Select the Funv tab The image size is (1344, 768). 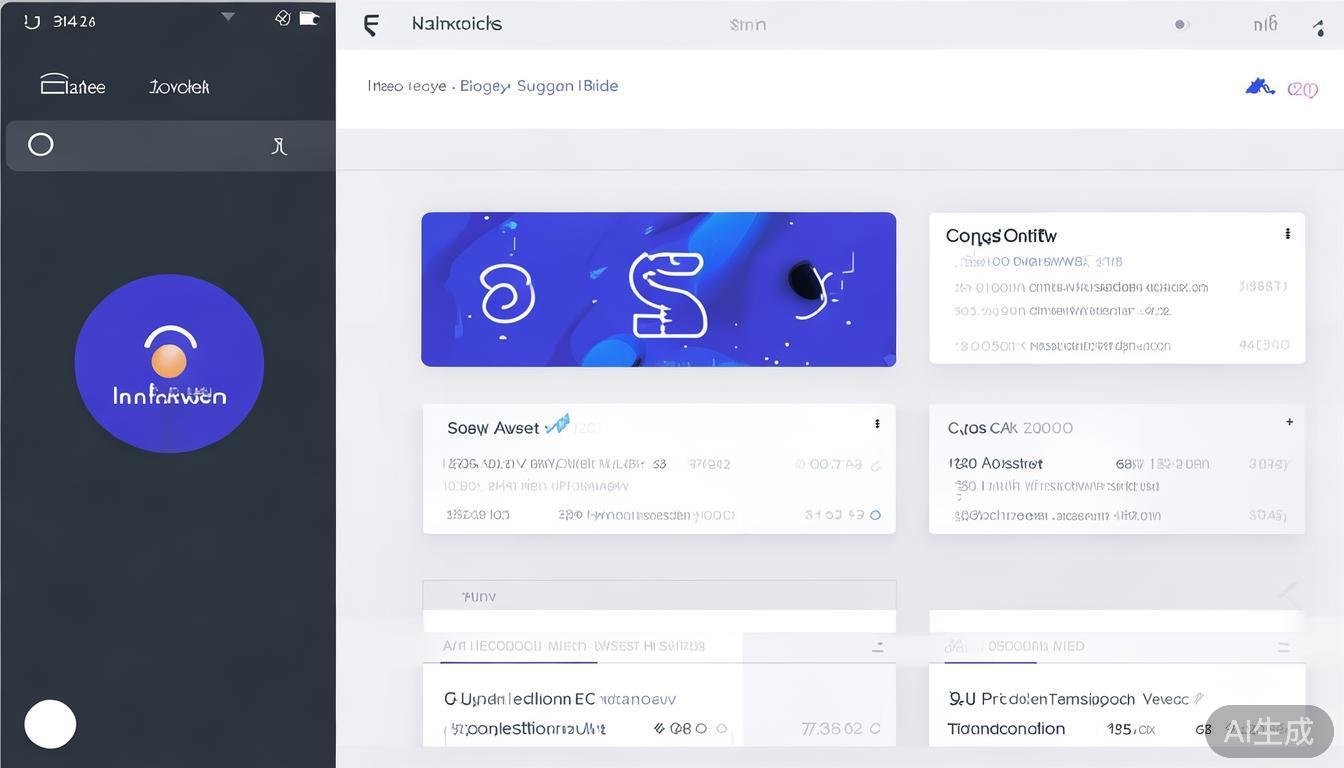point(479,596)
